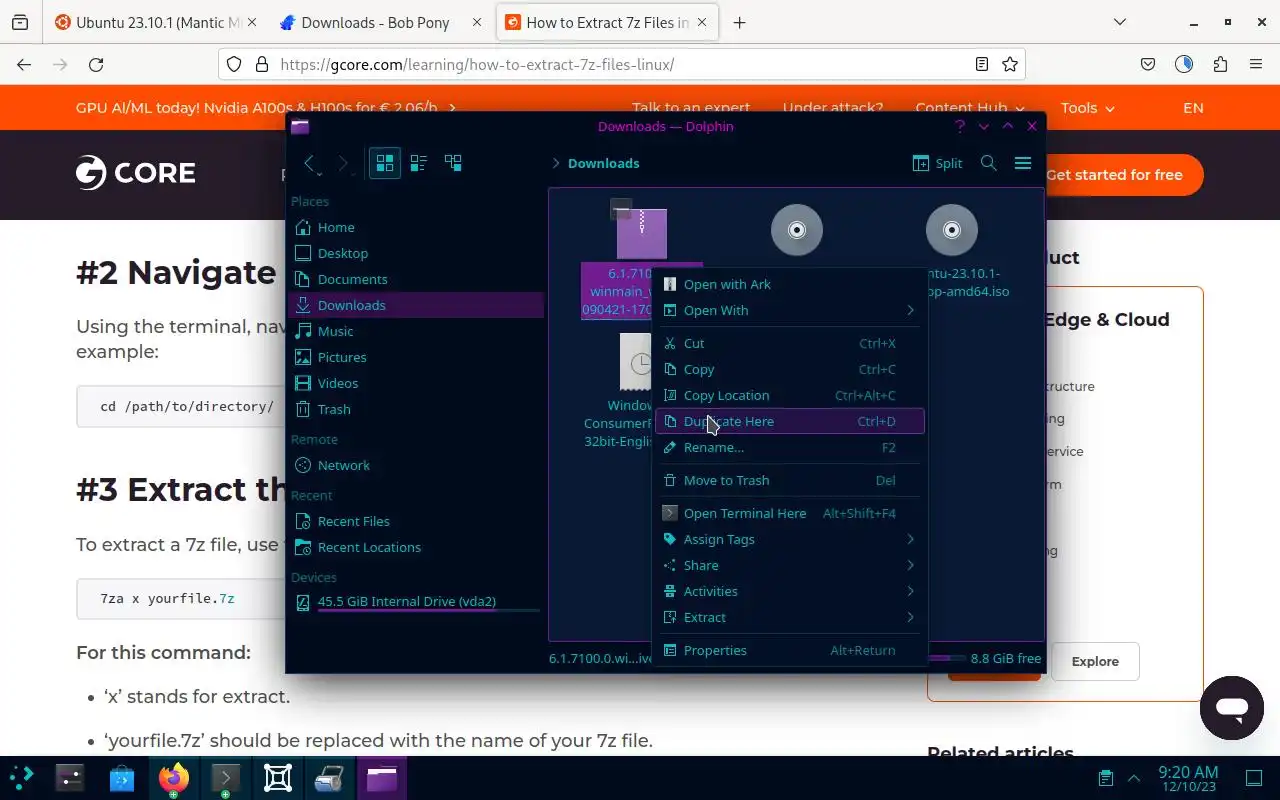This screenshot has width=1280, height=800.
Task: Click the Explore button
Action: 1095,661
